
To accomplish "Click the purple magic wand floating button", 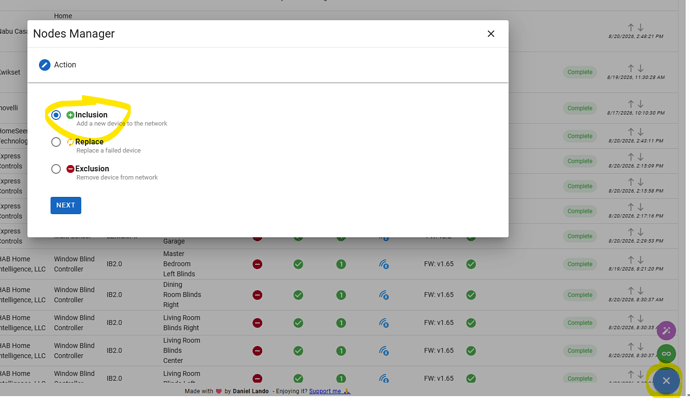I will (x=666, y=331).
